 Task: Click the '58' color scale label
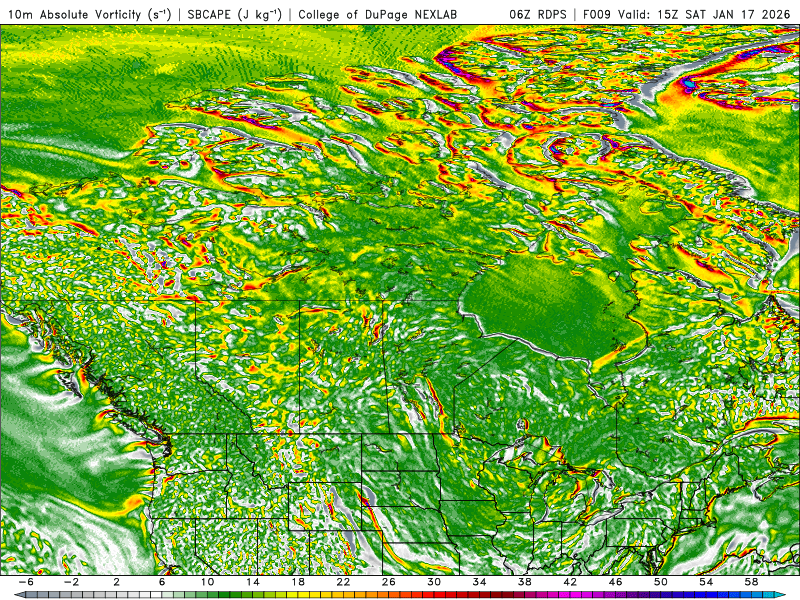click(751, 582)
